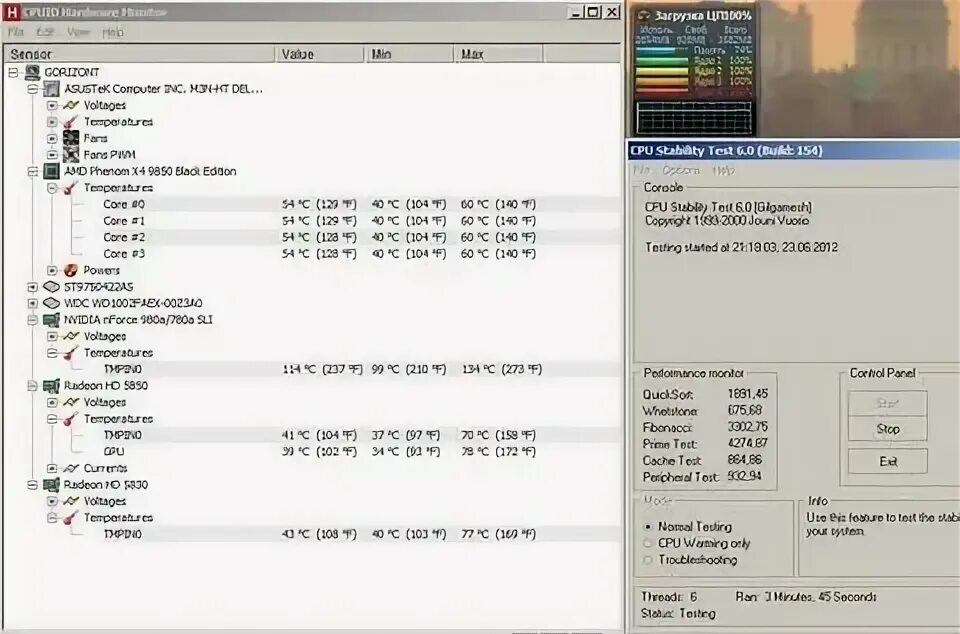This screenshot has width=960, height=634.
Task: Expand Voltages under ASUSTeK
Action: [x=52, y=105]
